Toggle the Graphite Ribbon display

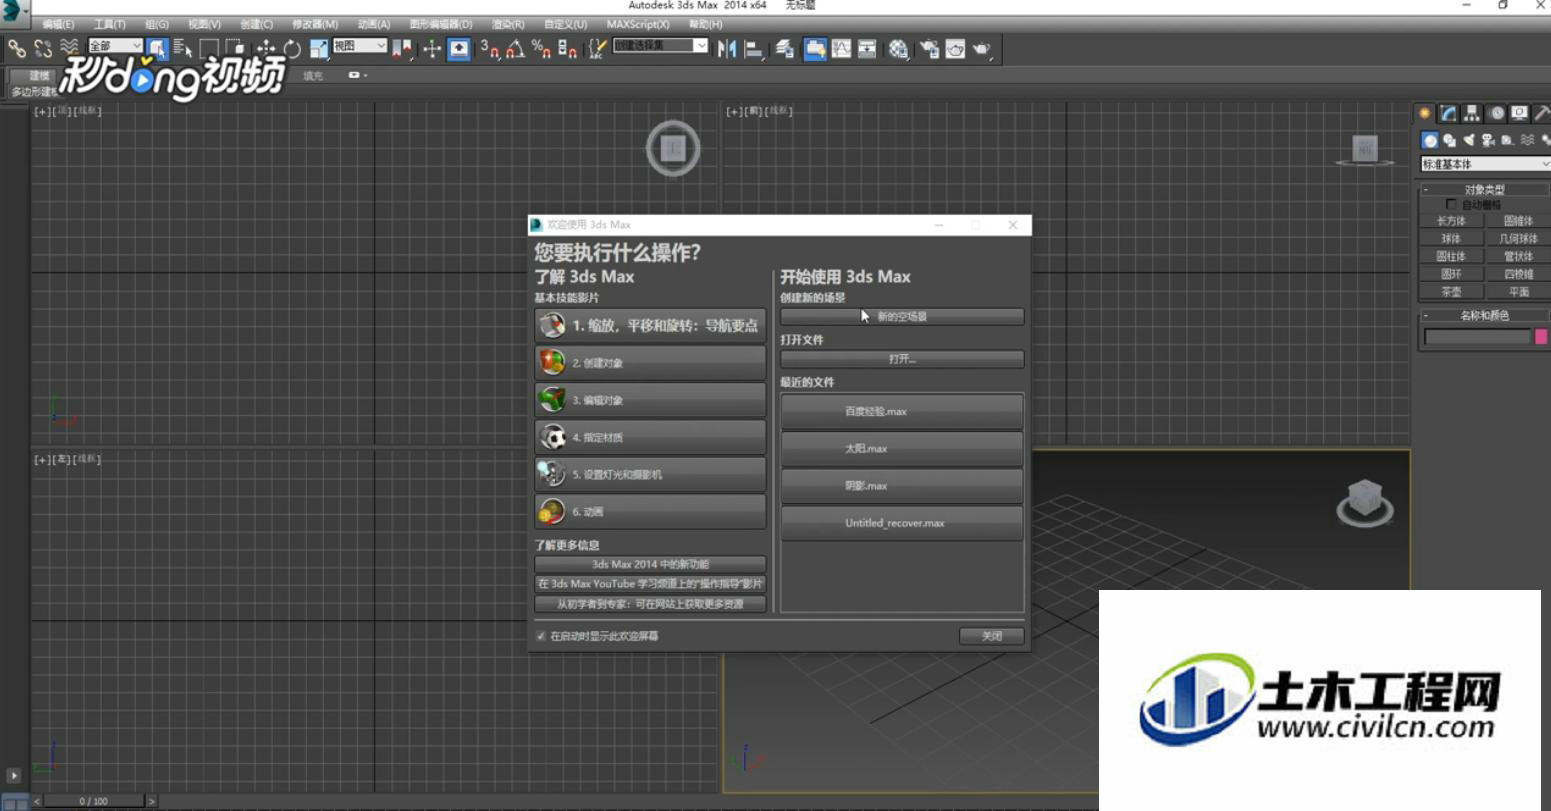click(x=816, y=48)
